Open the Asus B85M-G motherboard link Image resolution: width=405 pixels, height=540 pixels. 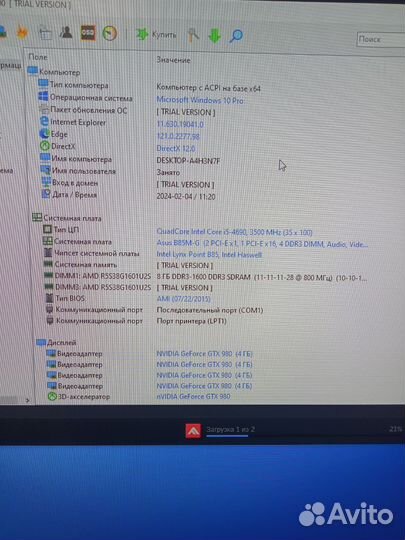click(262, 244)
